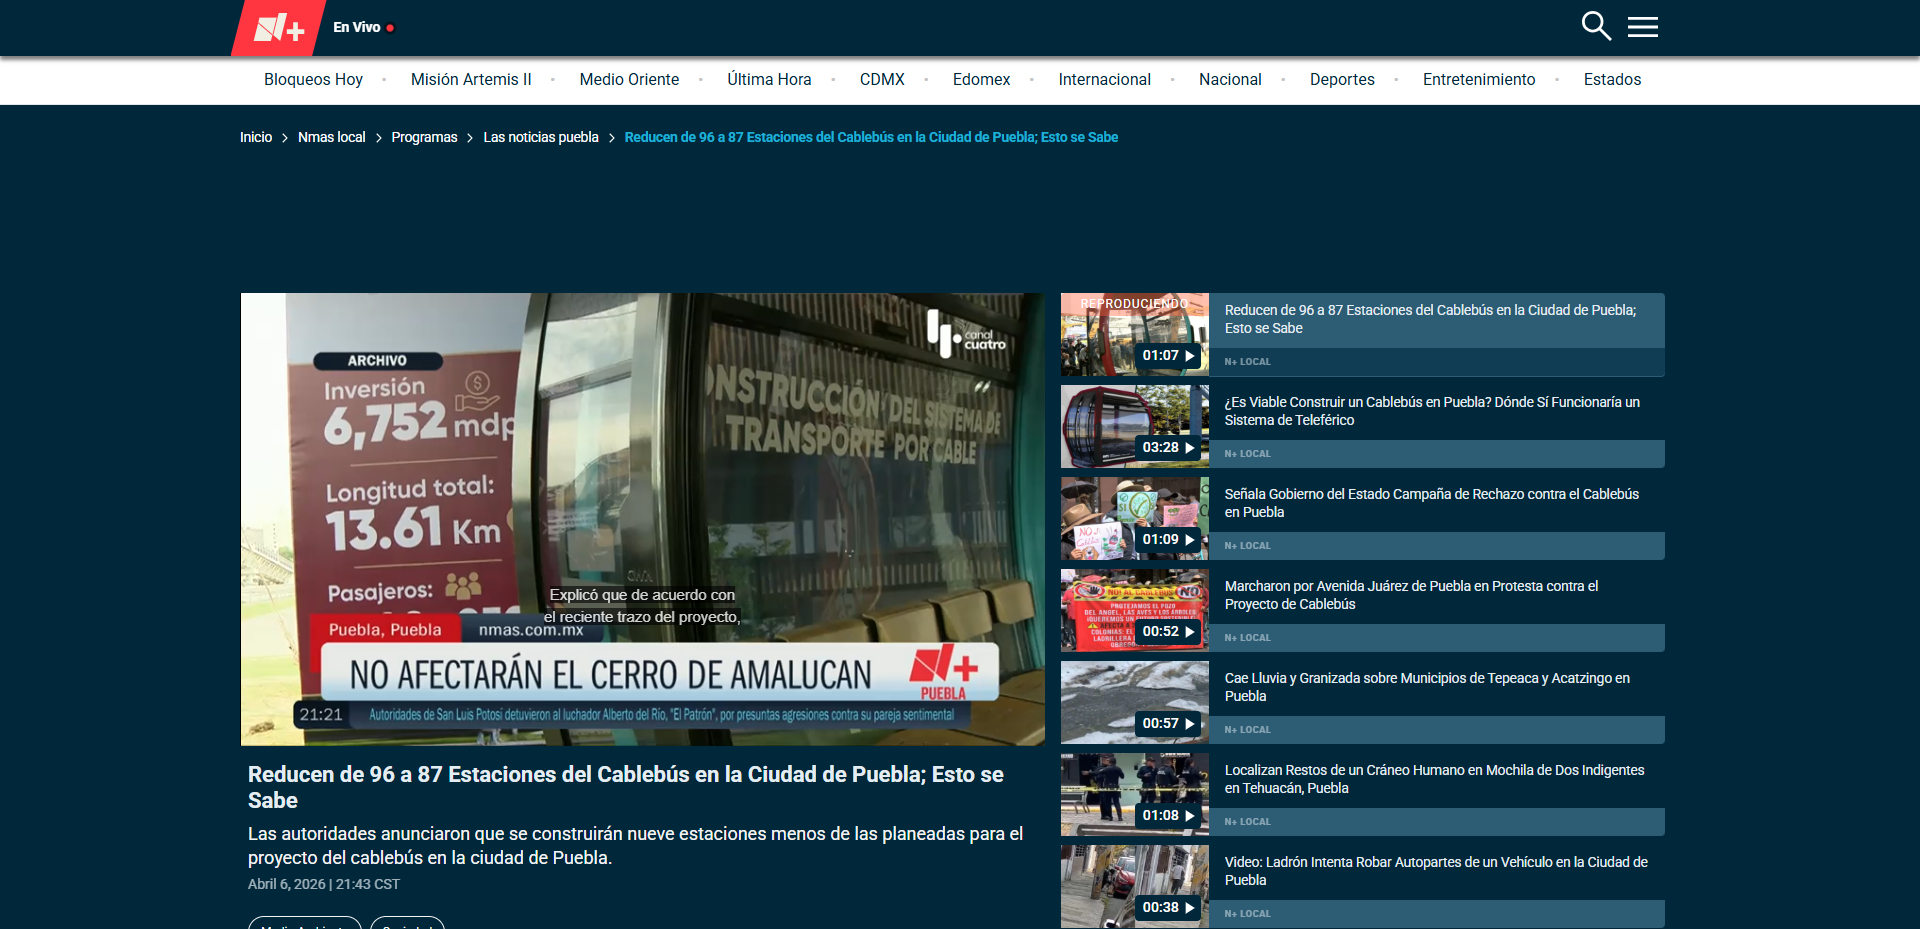1920x929 pixels.
Task: Open the Misión Artemis II section
Action: tap(471, 80)
